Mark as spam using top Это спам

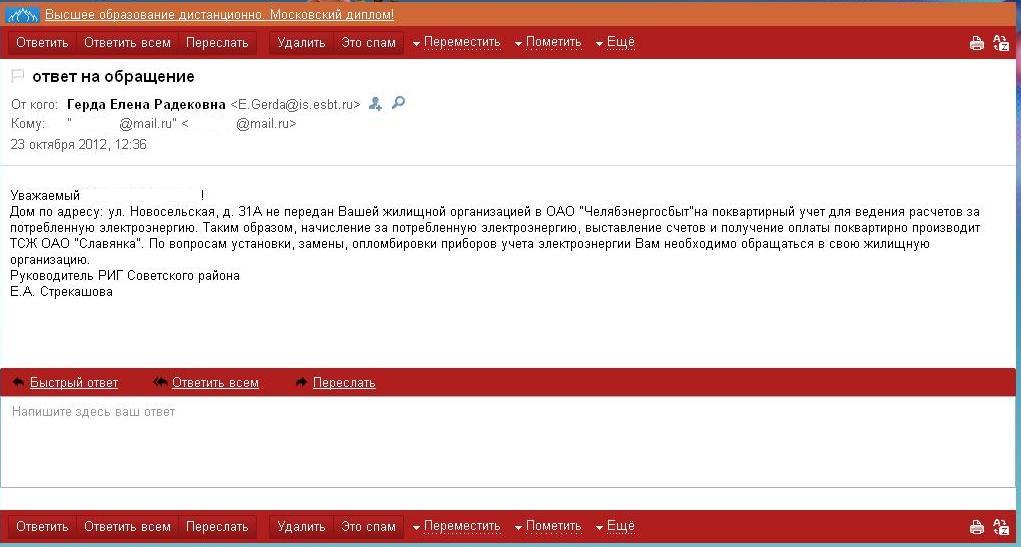(x=368, y=43)
